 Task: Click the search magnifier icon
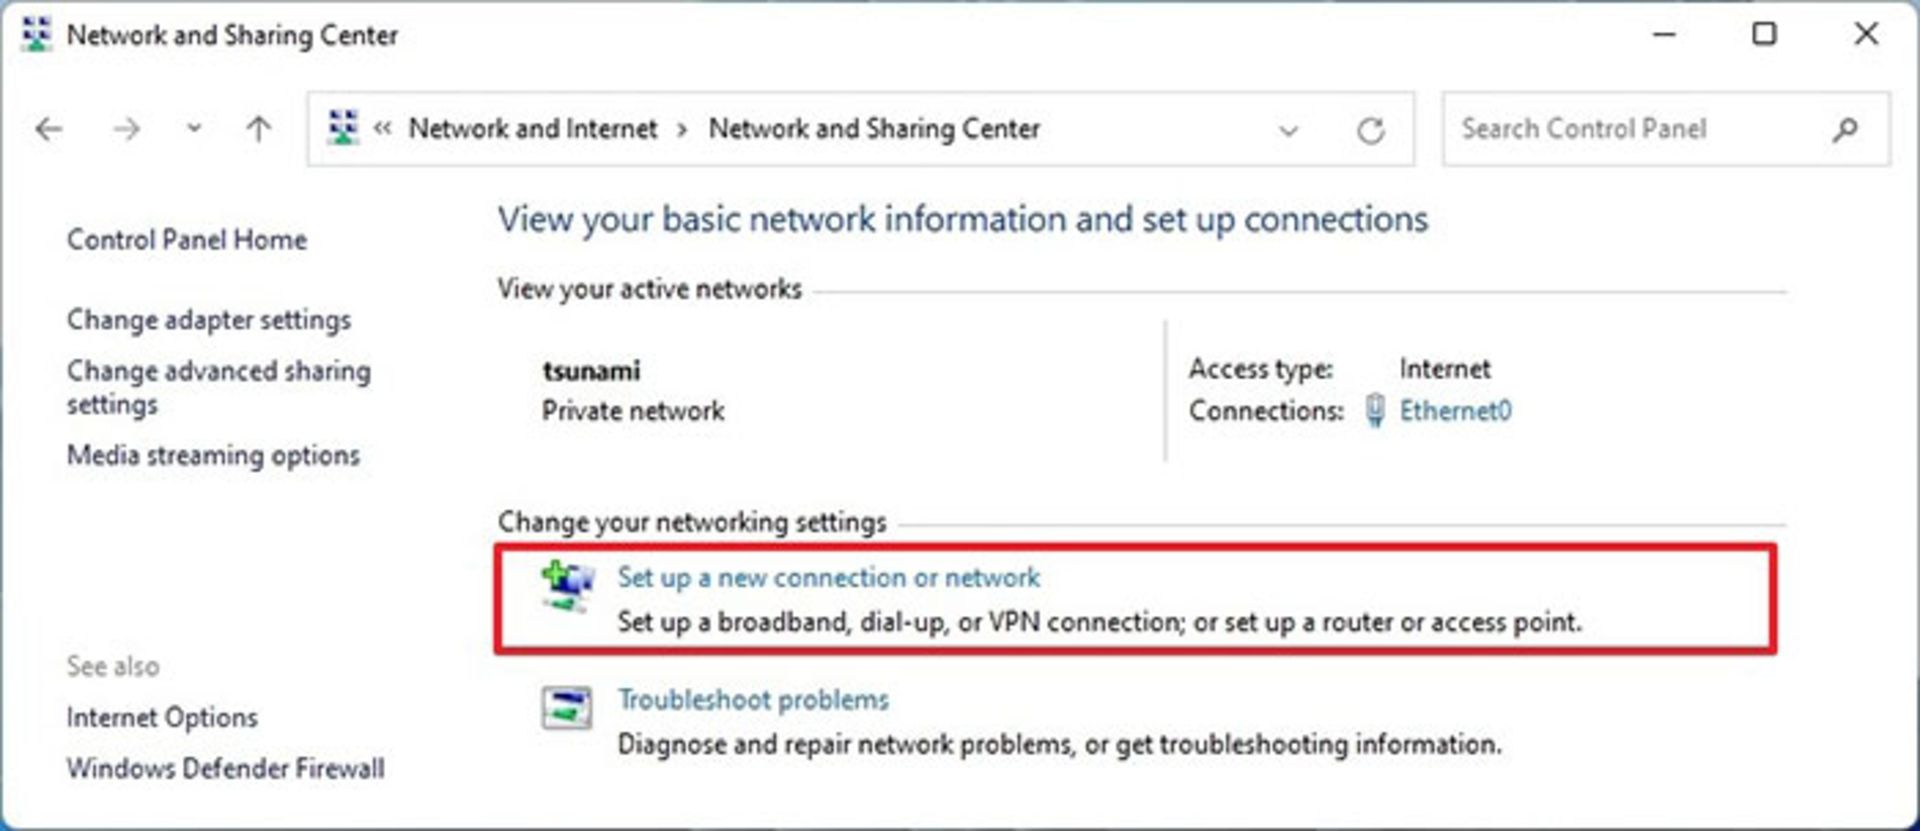(1845, 129)
